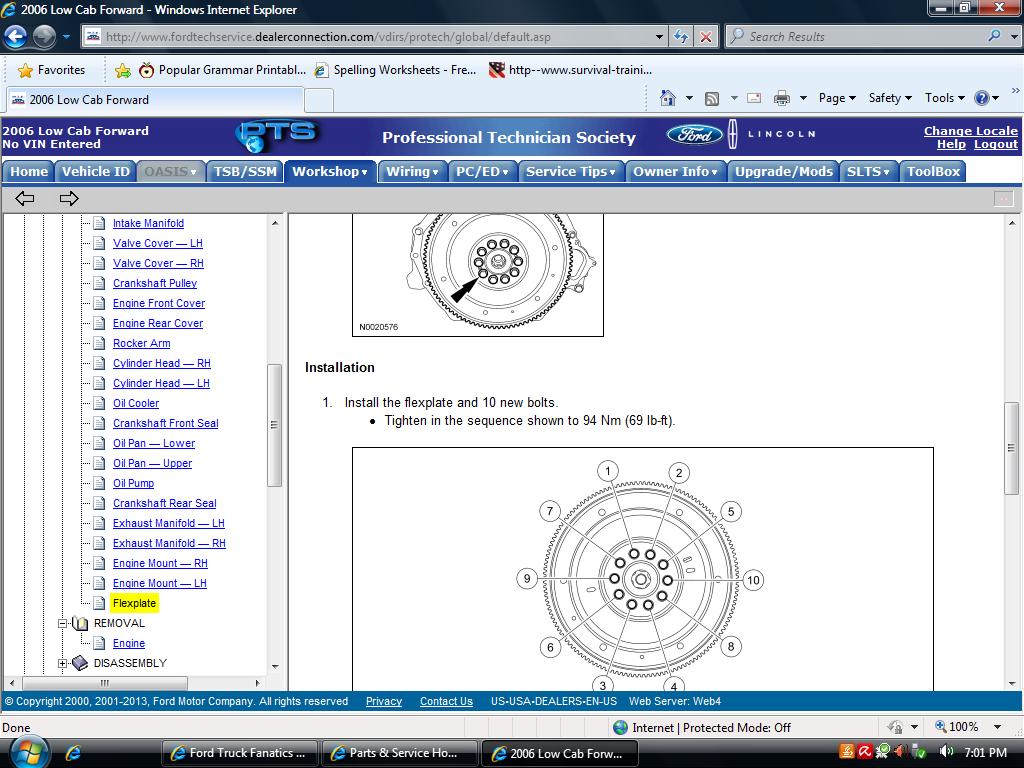The height and width of the screenshot is (768, 1024).
Task: Open the Engine link under REMOVAL
Action: [x=129, y=643]
